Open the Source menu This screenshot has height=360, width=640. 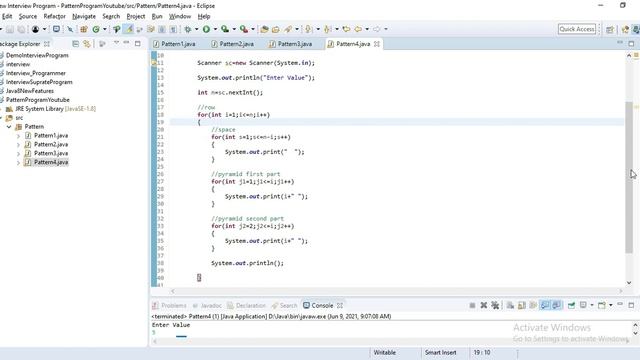tap(28, 16)
